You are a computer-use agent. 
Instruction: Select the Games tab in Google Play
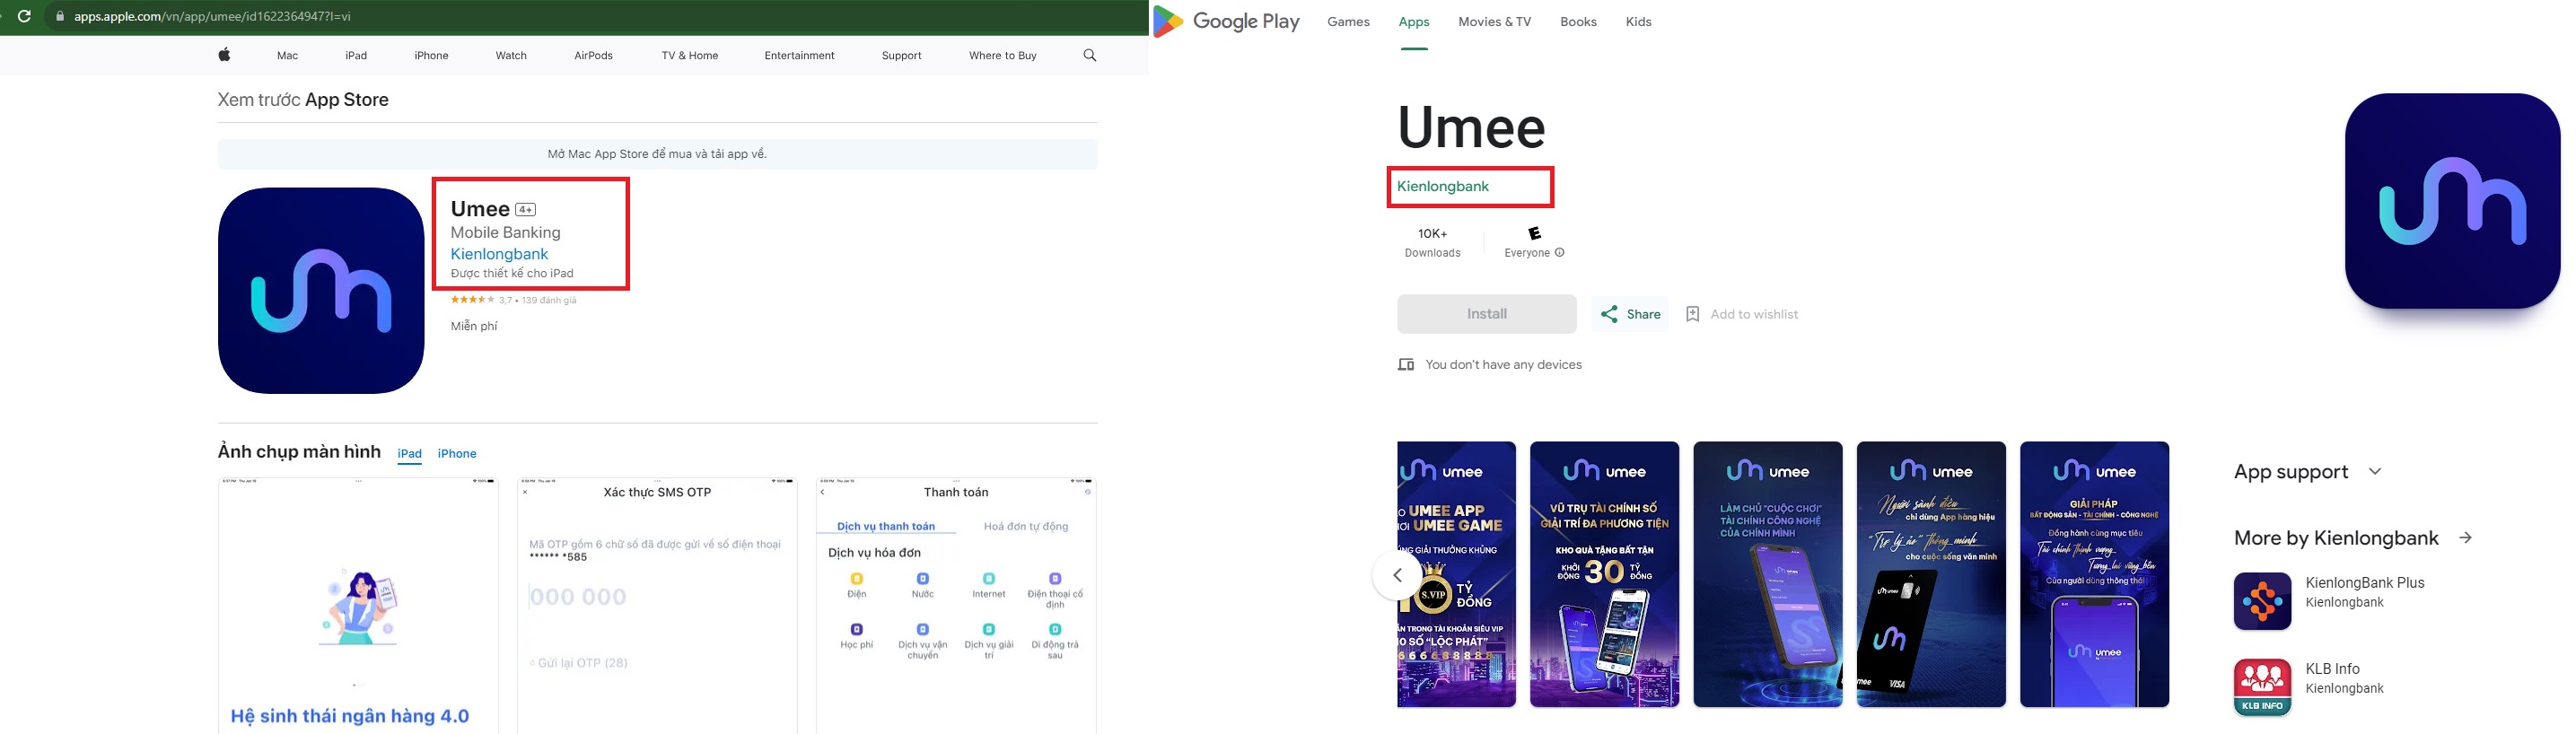pyautogui.click(x=1348, y=22)
